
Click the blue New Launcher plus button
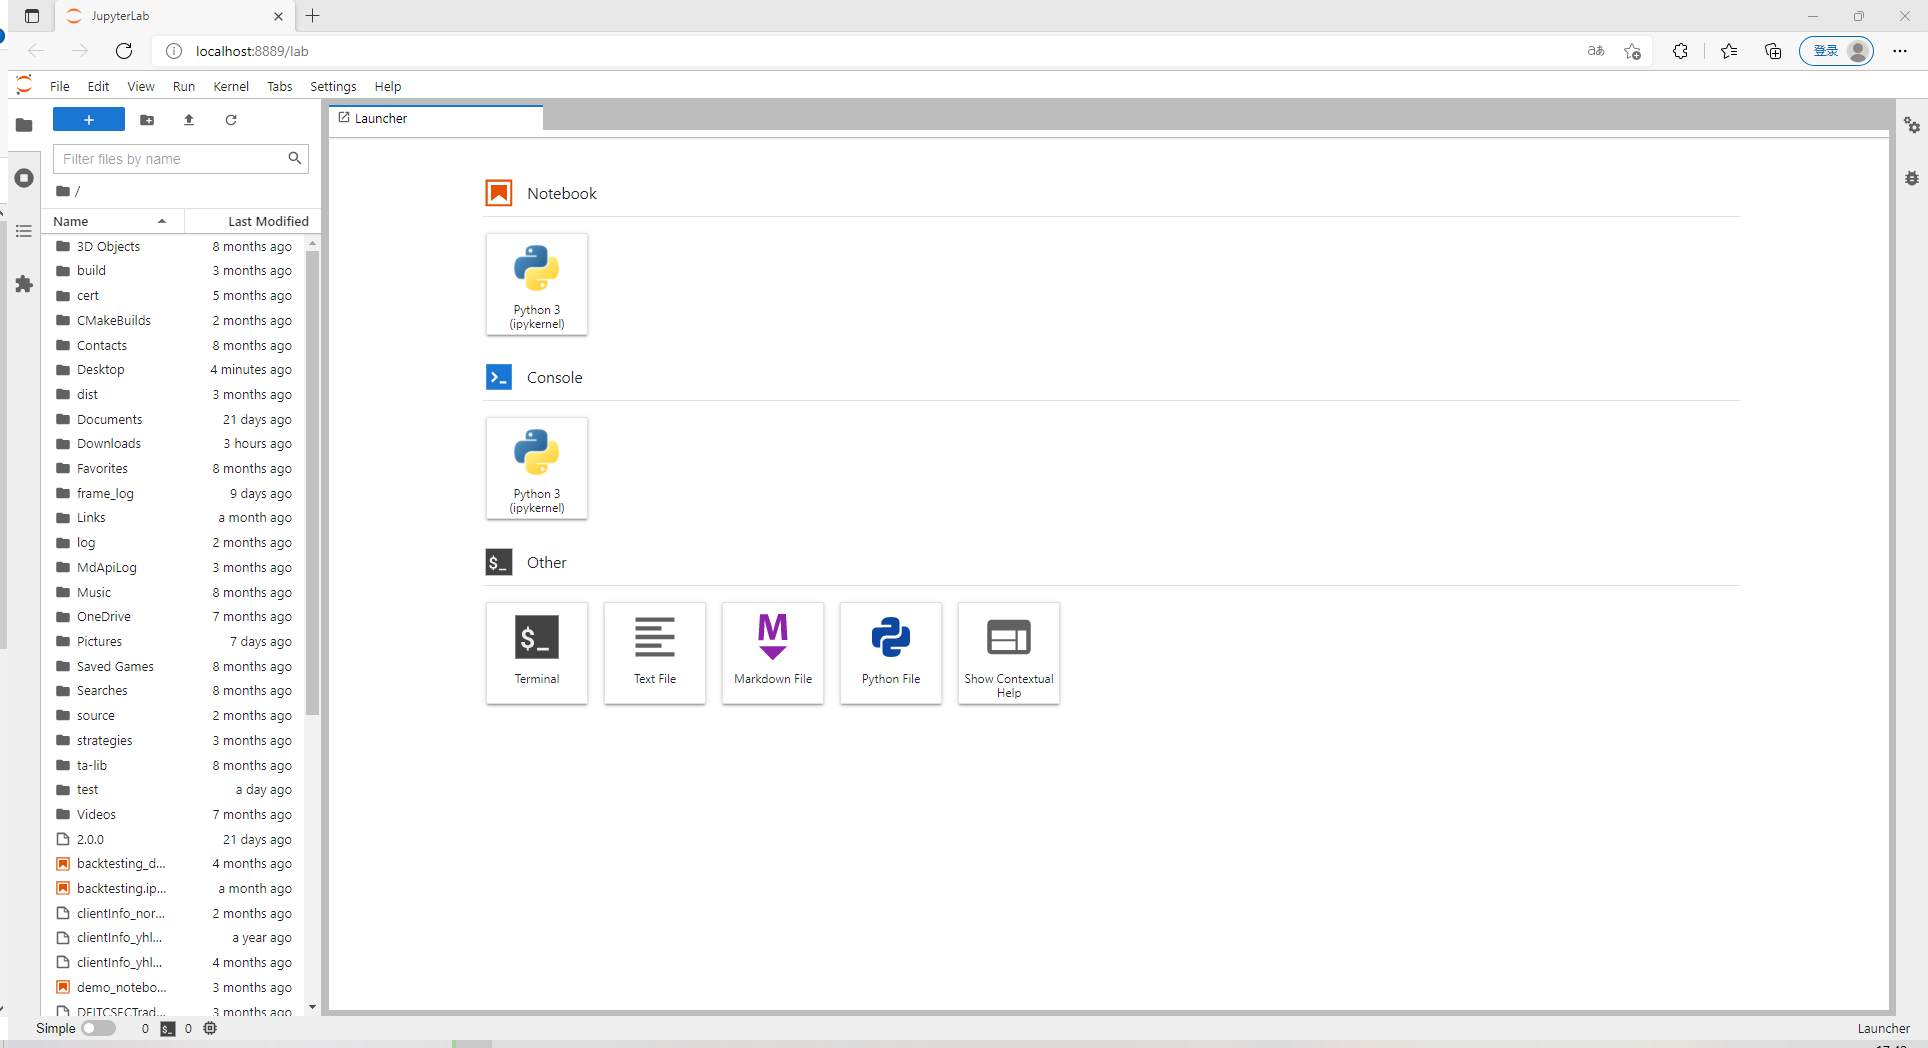click(89, 120)
